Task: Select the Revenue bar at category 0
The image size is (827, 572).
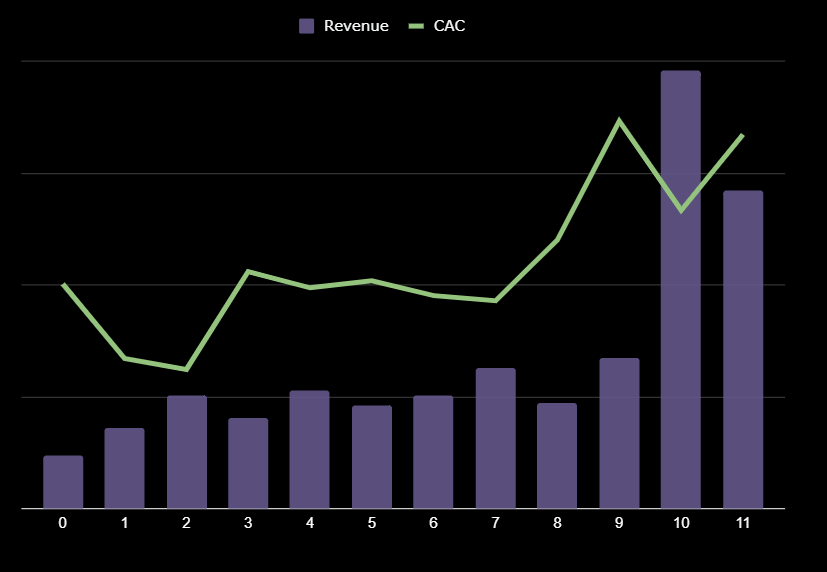Action: pyautogui.click(x=63, y=482)
